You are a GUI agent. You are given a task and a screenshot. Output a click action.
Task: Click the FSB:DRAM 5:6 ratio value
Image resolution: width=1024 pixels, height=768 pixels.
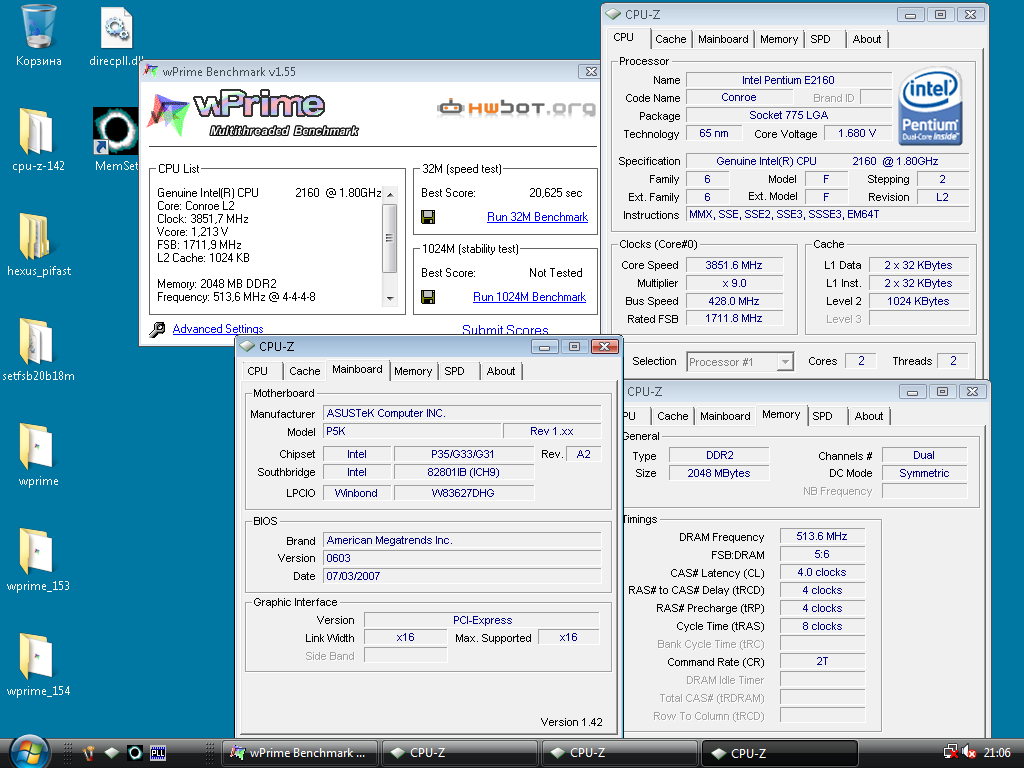pyautogui.click(x=822, y=554)
